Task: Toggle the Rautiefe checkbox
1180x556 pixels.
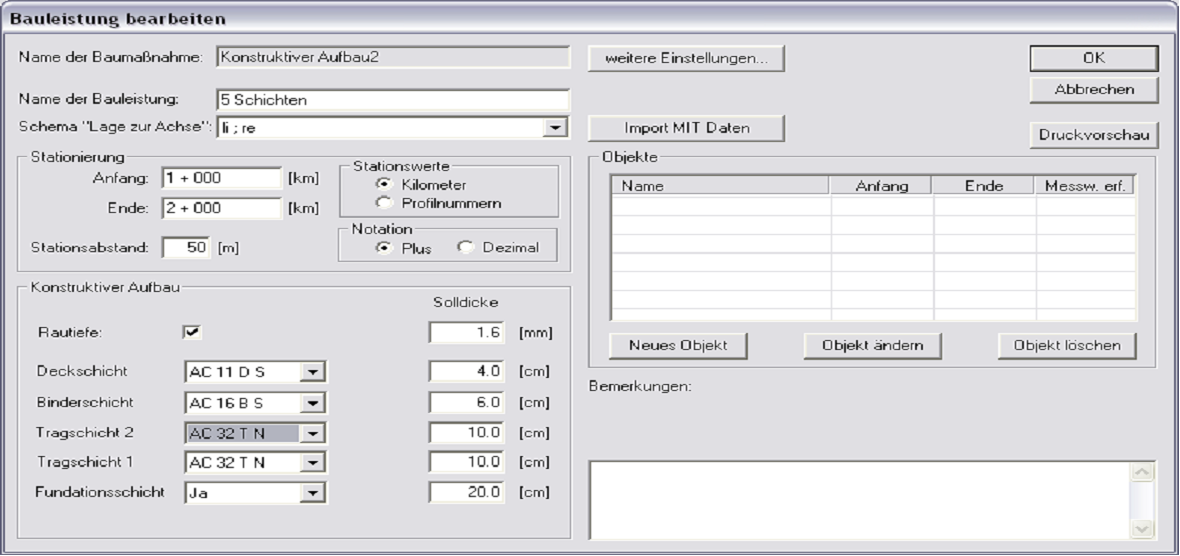Action: (x=192, y=332)
